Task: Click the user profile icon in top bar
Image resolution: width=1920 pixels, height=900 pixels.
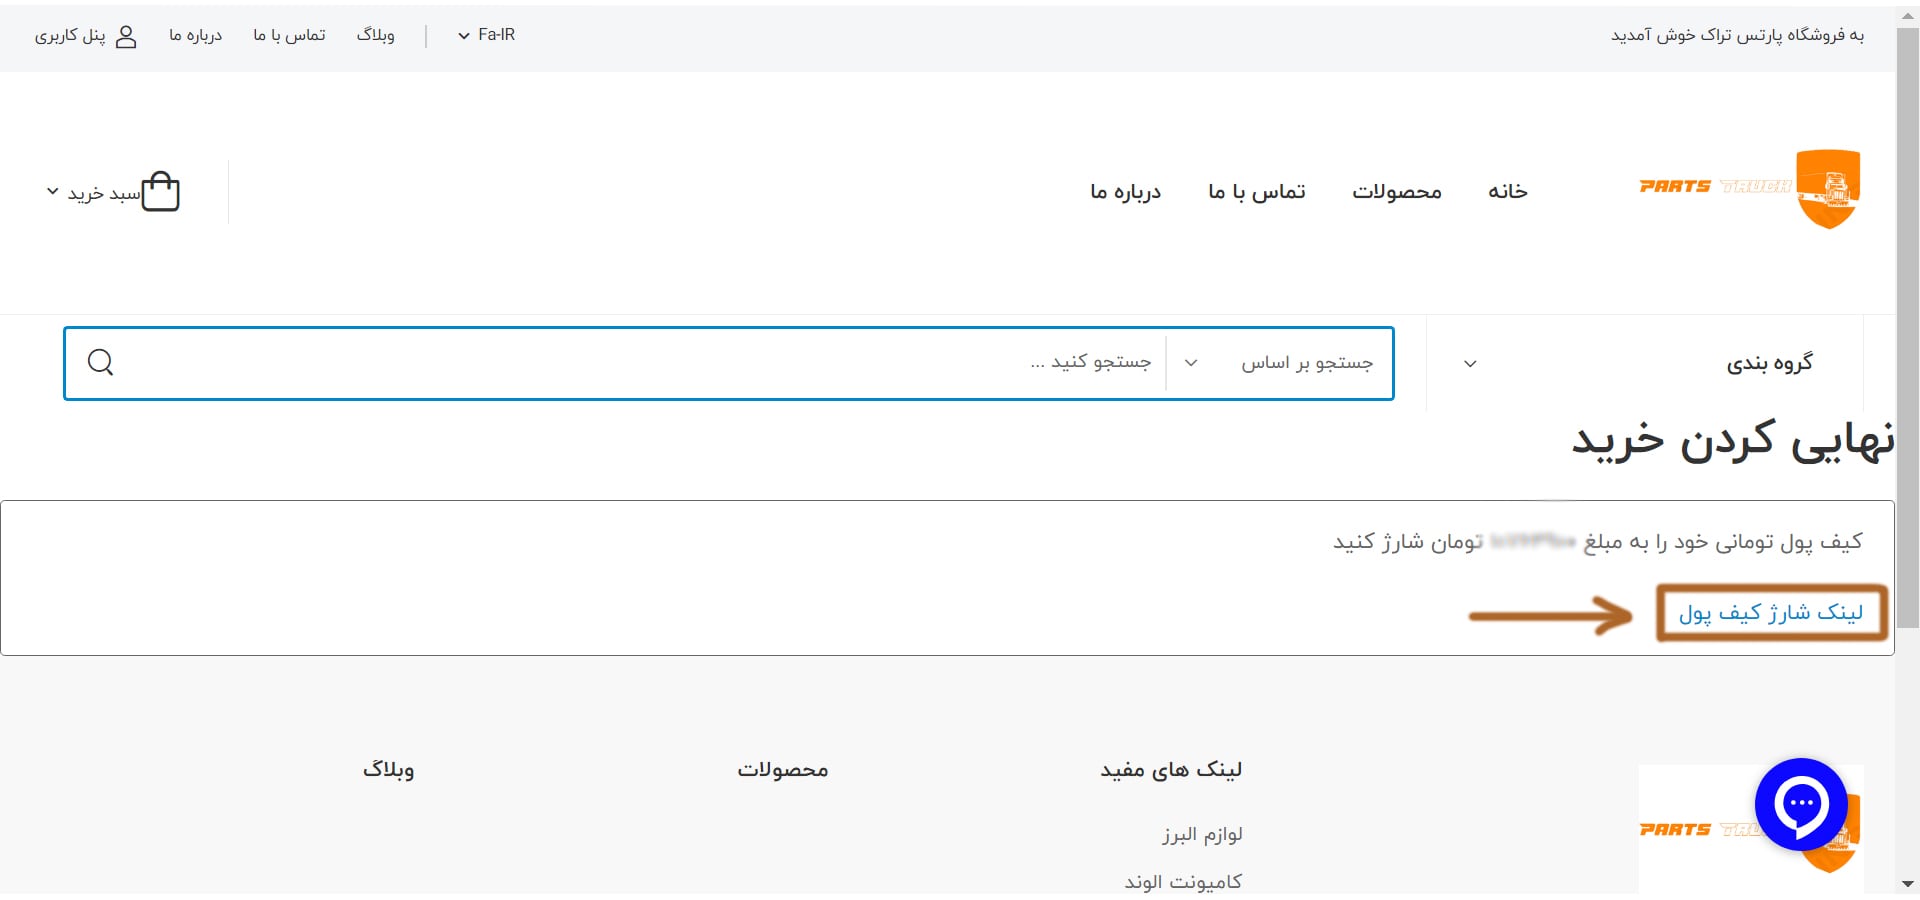Action: [126, 36]
